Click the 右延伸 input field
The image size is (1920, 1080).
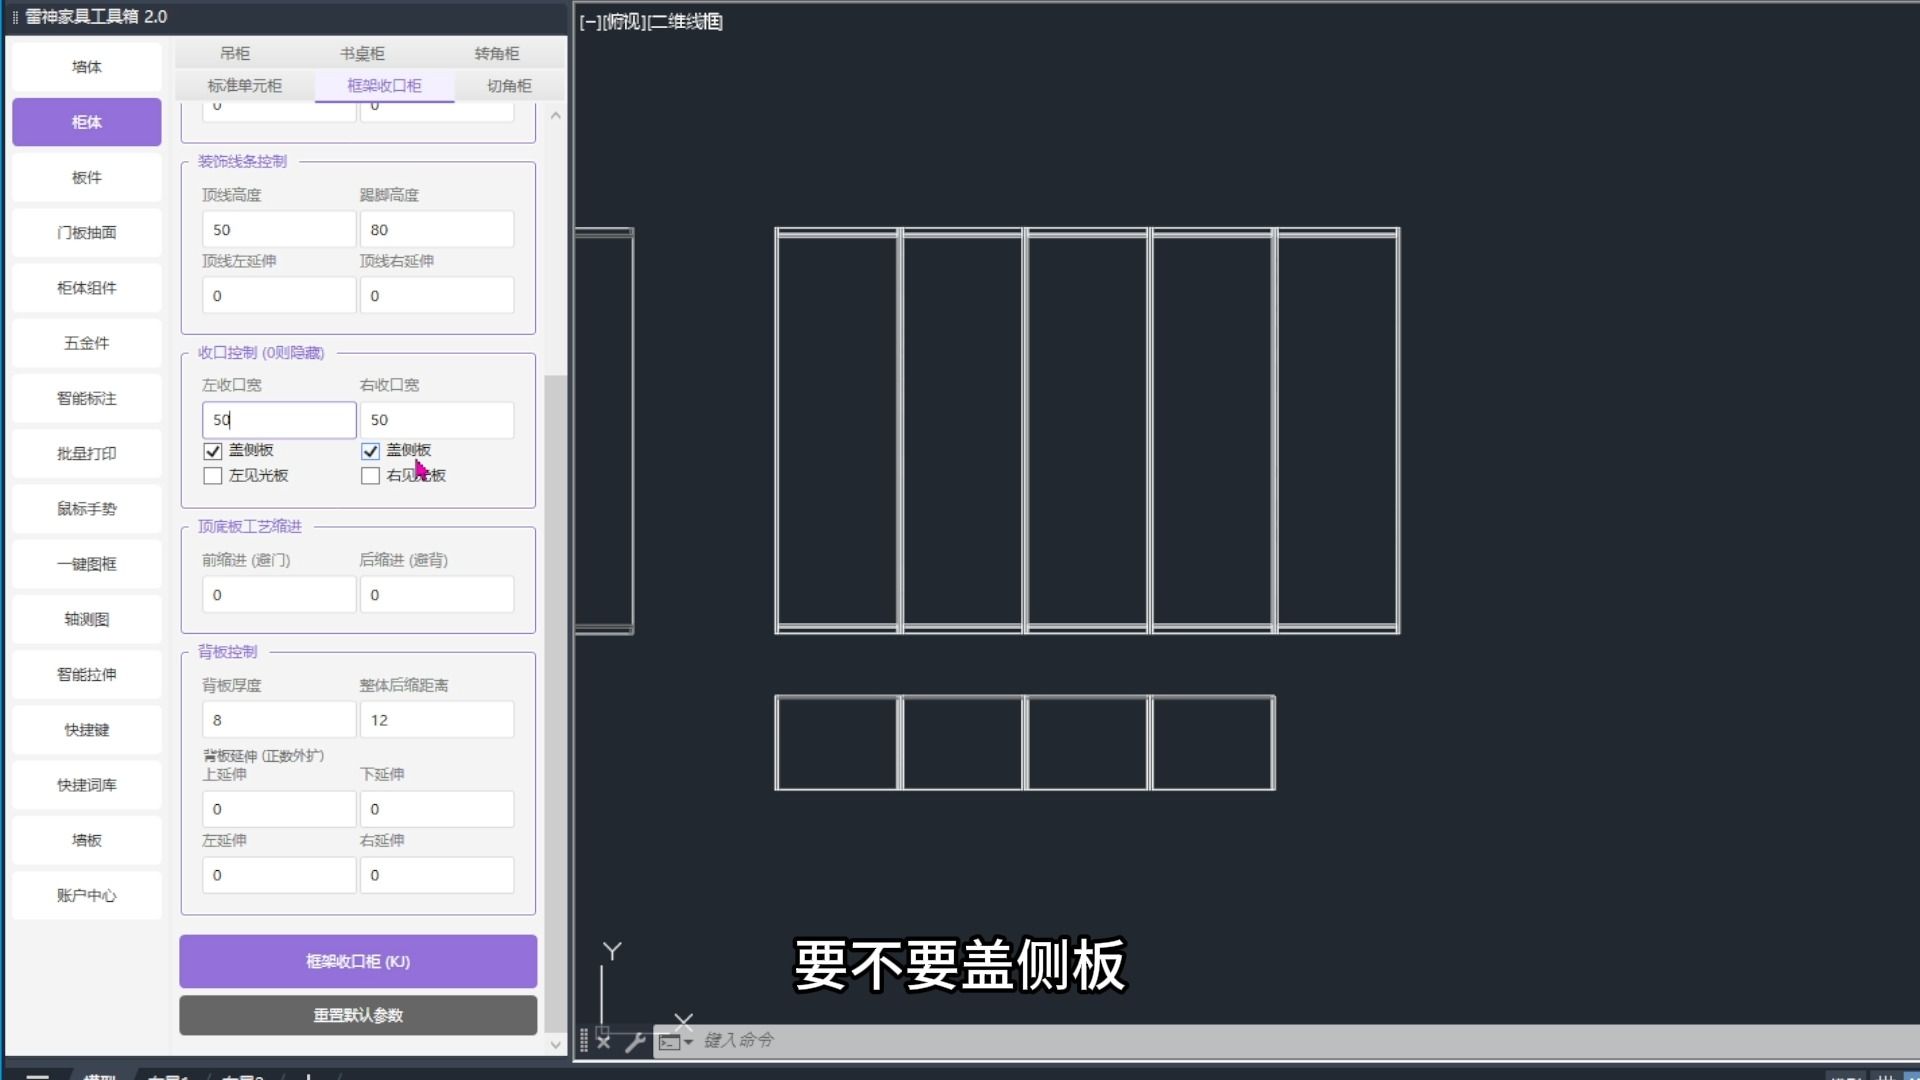pos(437,875)
